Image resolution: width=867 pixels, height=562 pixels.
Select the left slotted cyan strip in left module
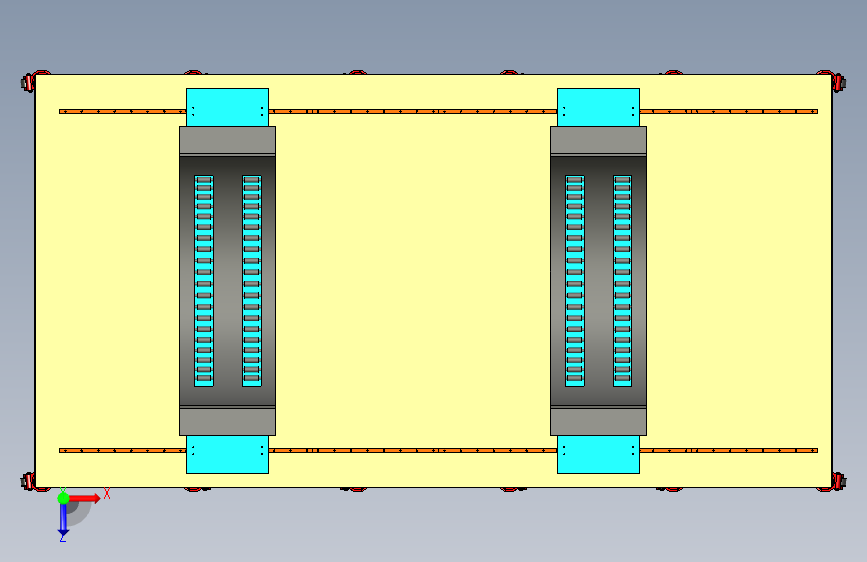click(203, 281)
